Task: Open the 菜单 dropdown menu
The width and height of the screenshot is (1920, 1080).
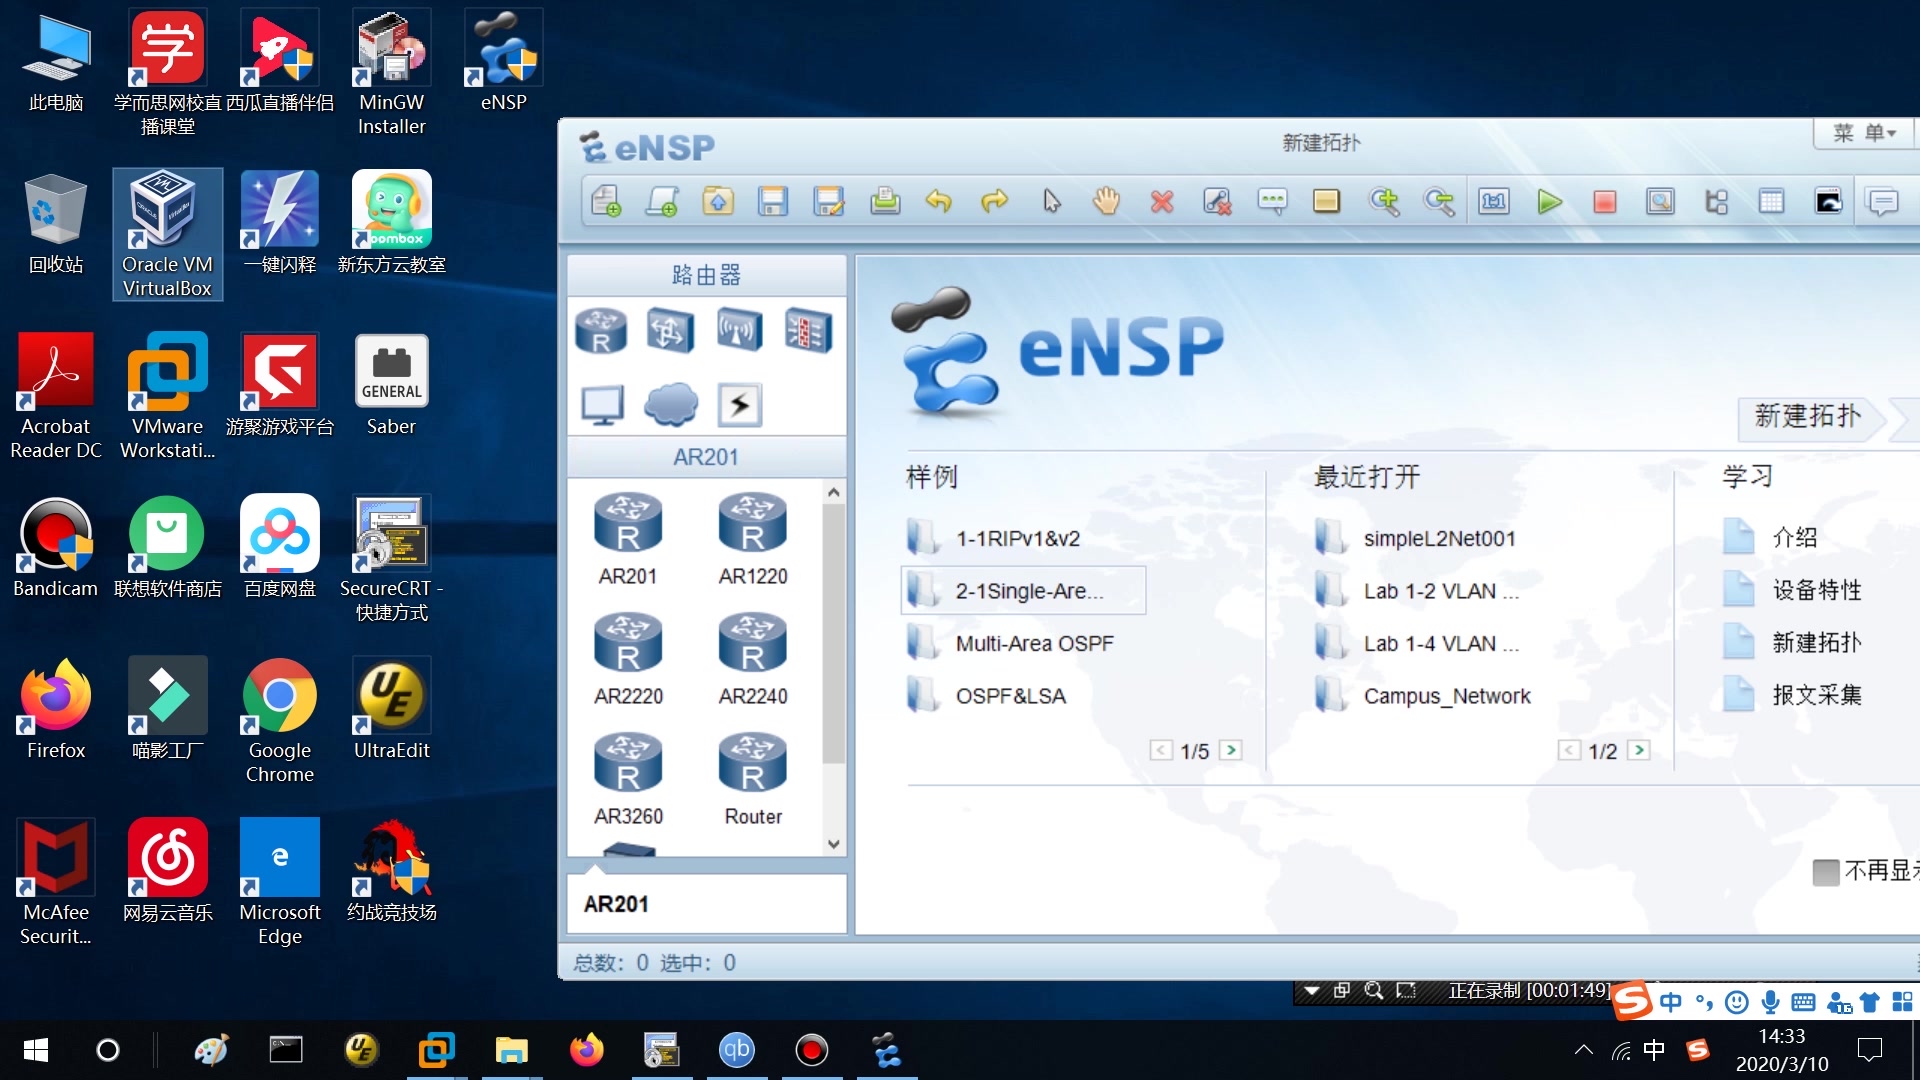Action: (1864, 133)
